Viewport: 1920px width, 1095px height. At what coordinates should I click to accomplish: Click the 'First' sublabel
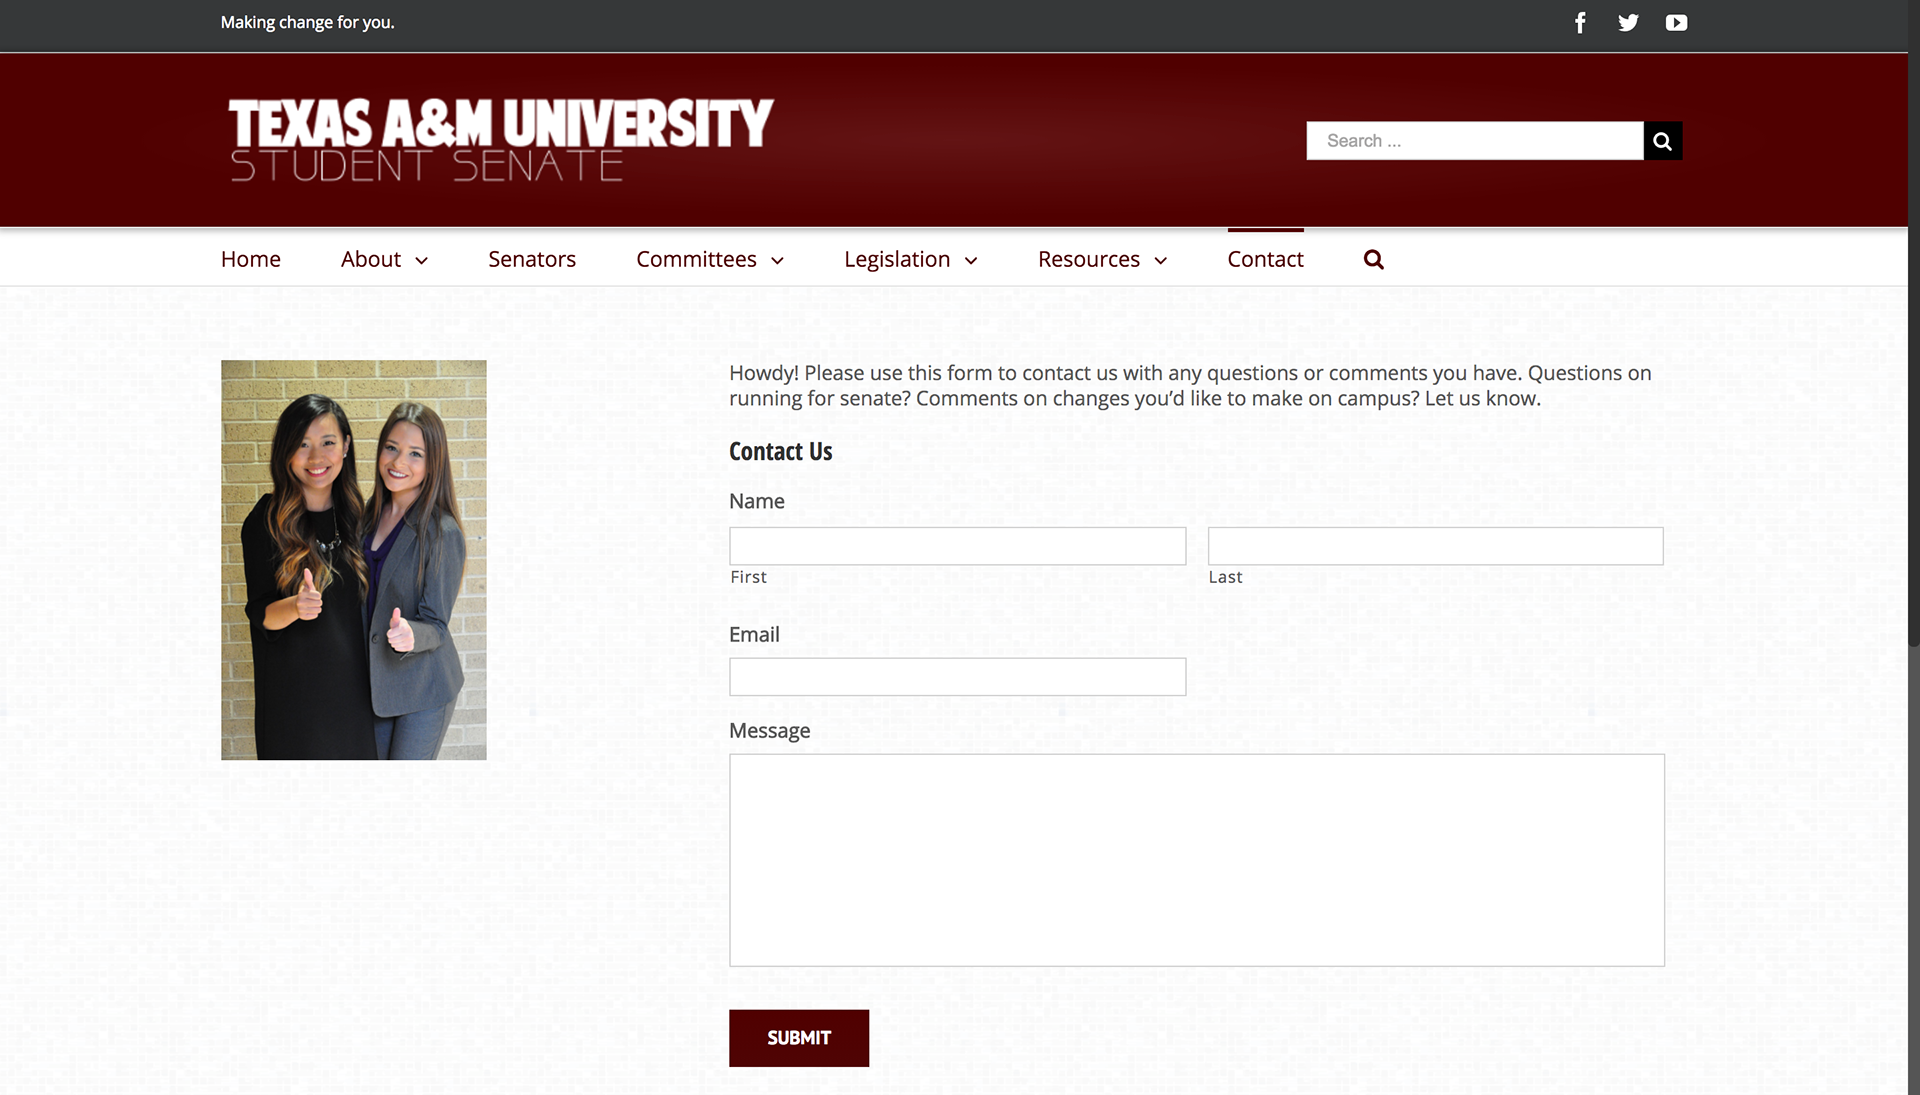tap(748, 577)
